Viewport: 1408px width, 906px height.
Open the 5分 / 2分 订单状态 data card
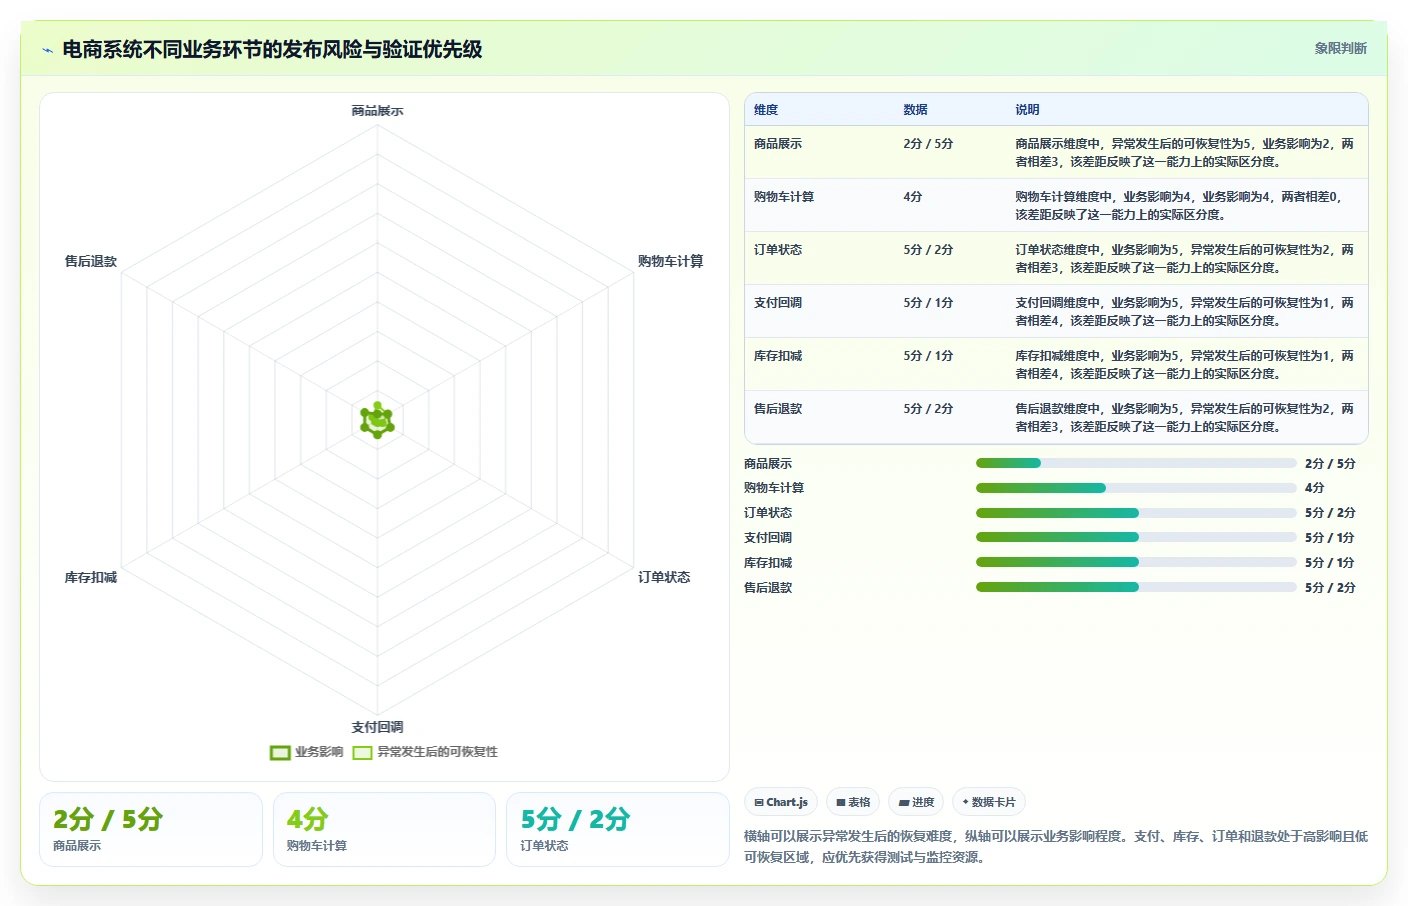(x=618, y=829)
